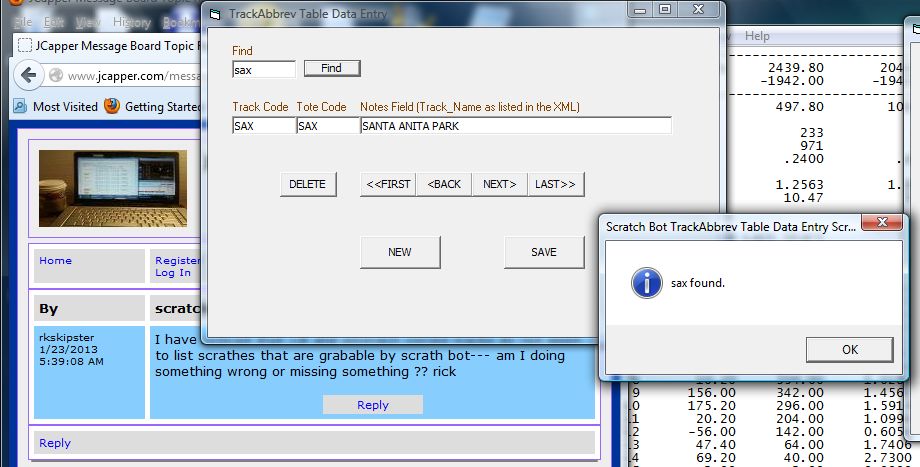Go to previous record with <BACK

(444, 184)
